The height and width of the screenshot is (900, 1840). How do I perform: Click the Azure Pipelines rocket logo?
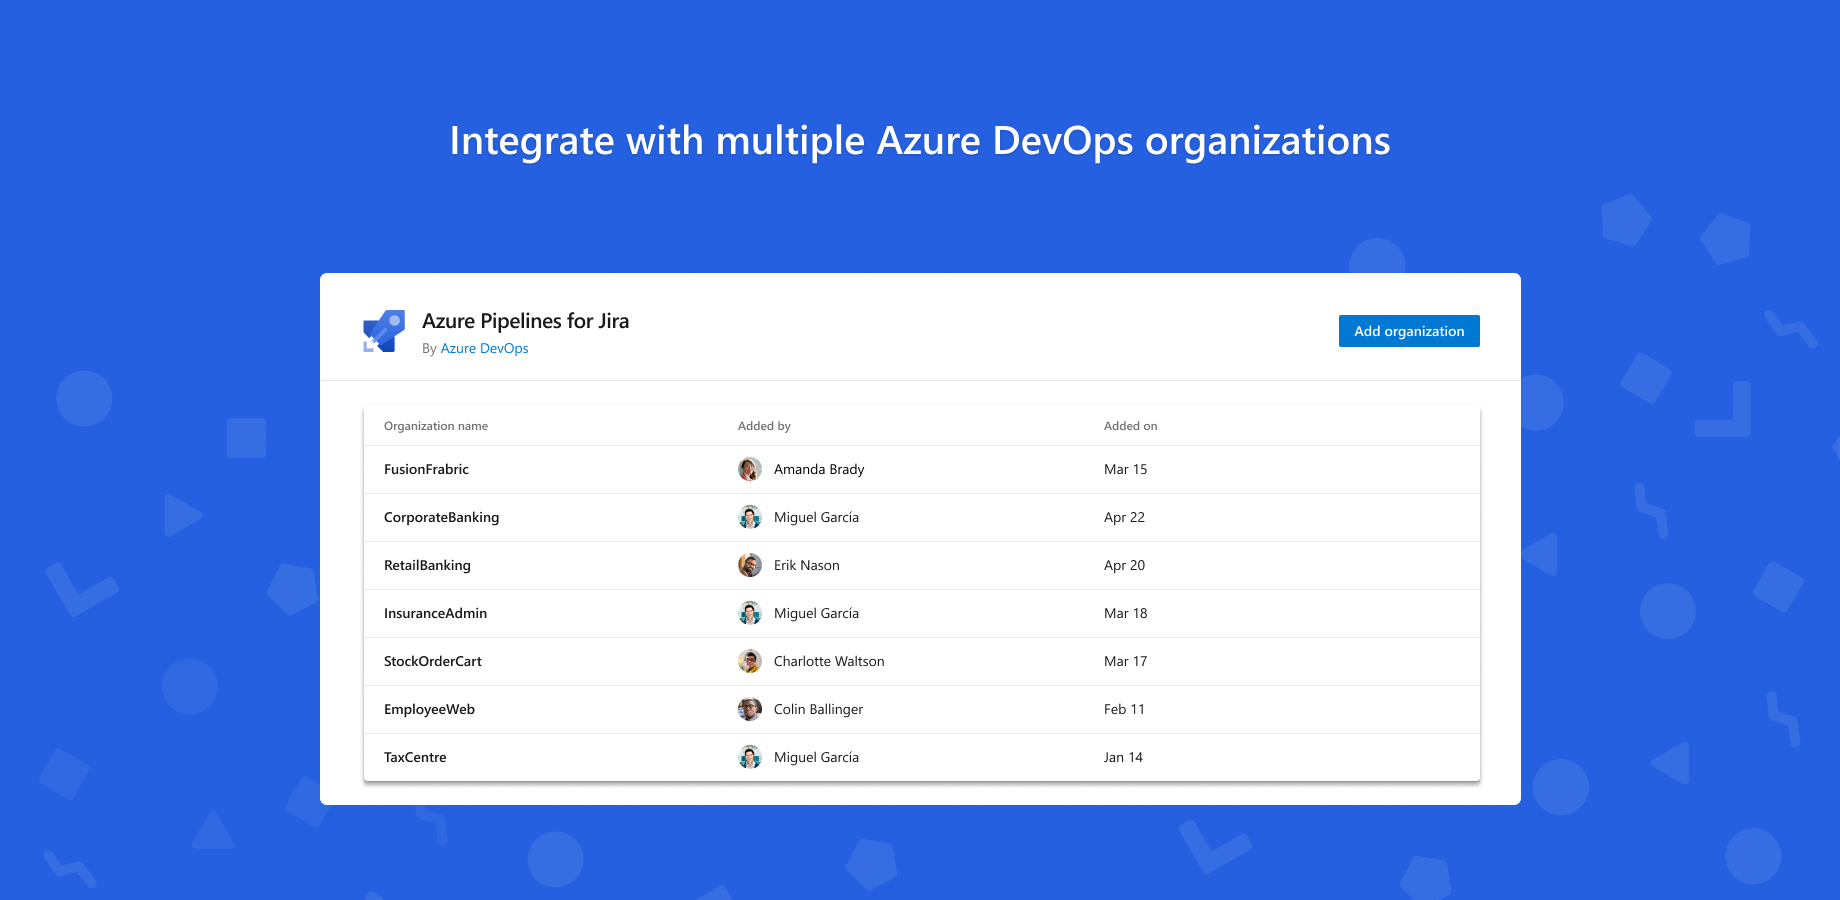point(384,331)
